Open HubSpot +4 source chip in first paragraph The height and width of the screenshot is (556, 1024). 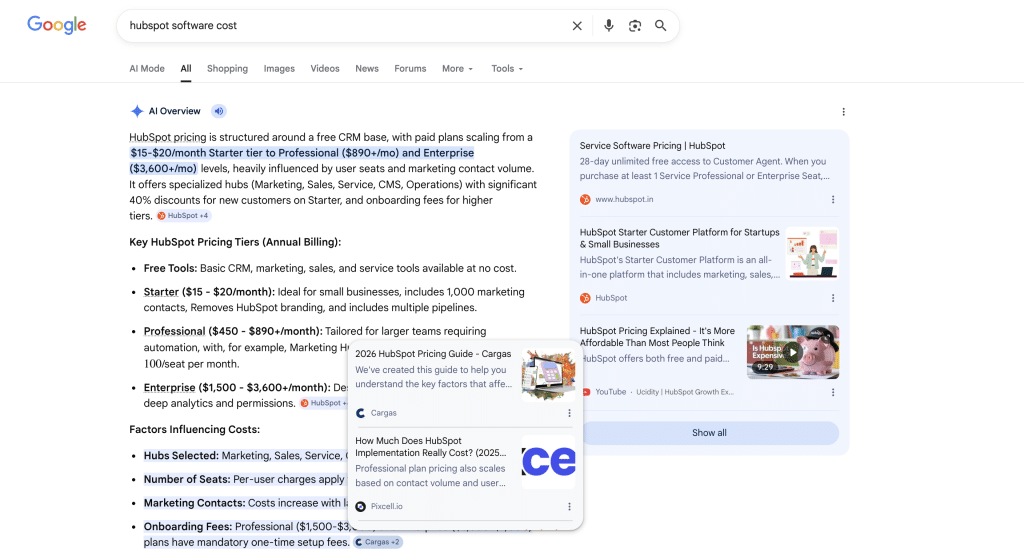(183, 216)
